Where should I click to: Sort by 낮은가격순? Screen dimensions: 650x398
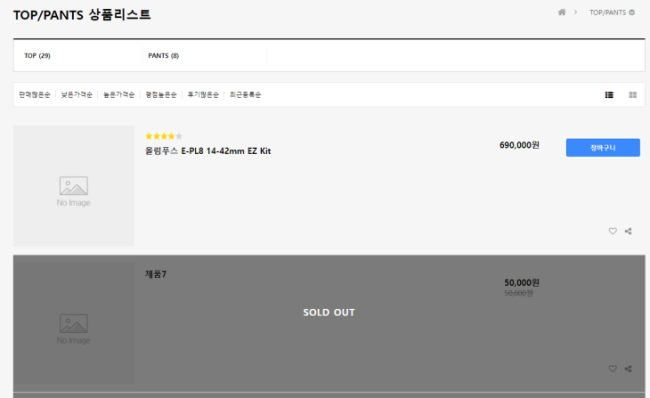pos(77,95)
